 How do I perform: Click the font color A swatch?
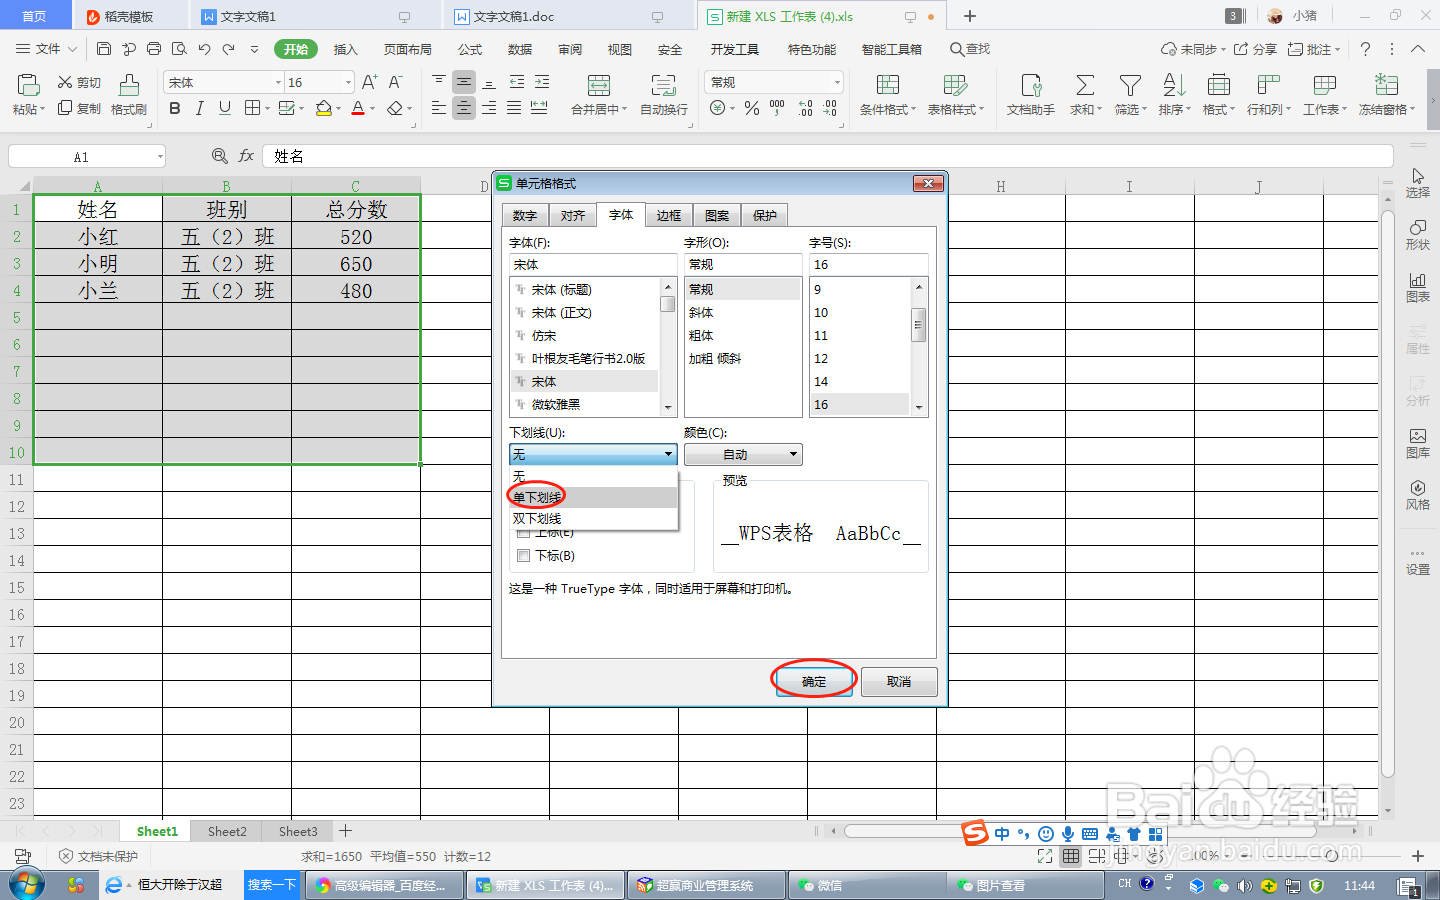(x=358, y=108)
